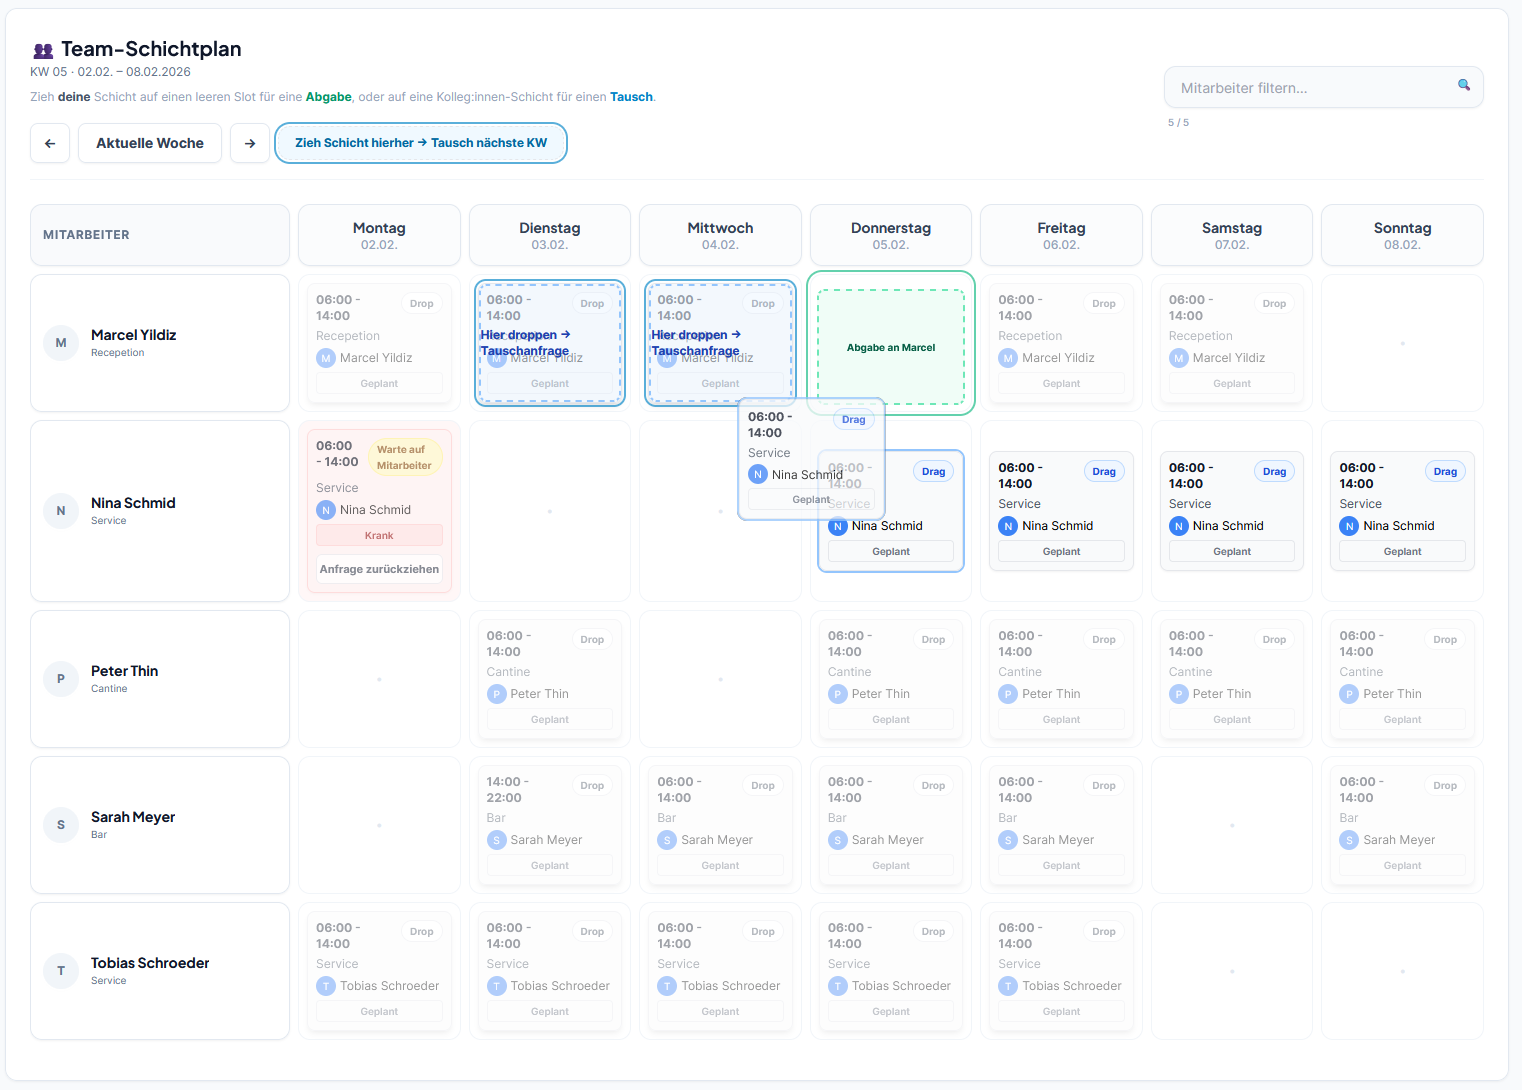Image resolution: width=1522 pixels, height=1090 pixels.
Task: Click Sarah Meyer's avatar icon
Action: click(x=61, y=825)
